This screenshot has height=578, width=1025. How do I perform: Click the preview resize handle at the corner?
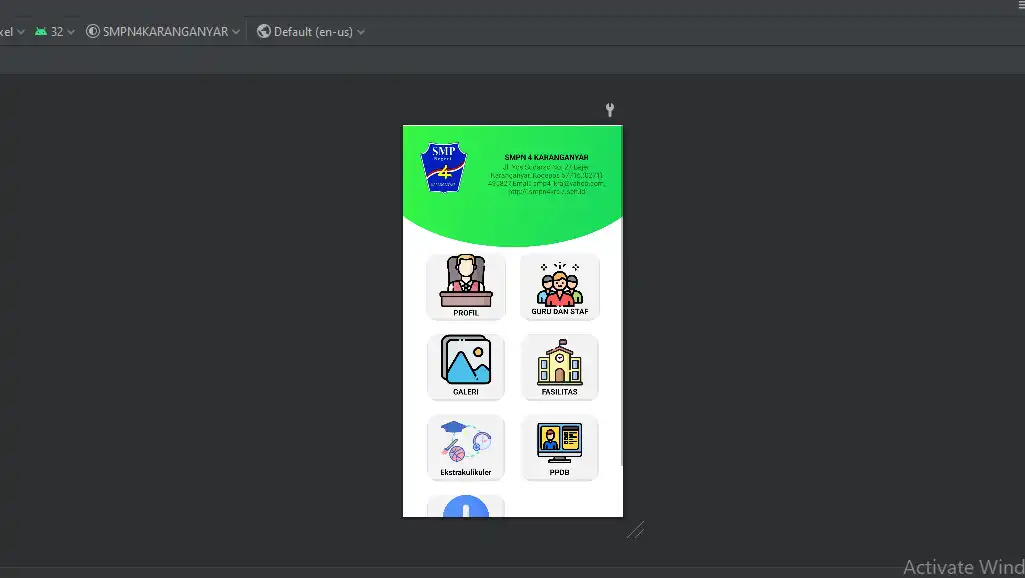click(635, 530)
